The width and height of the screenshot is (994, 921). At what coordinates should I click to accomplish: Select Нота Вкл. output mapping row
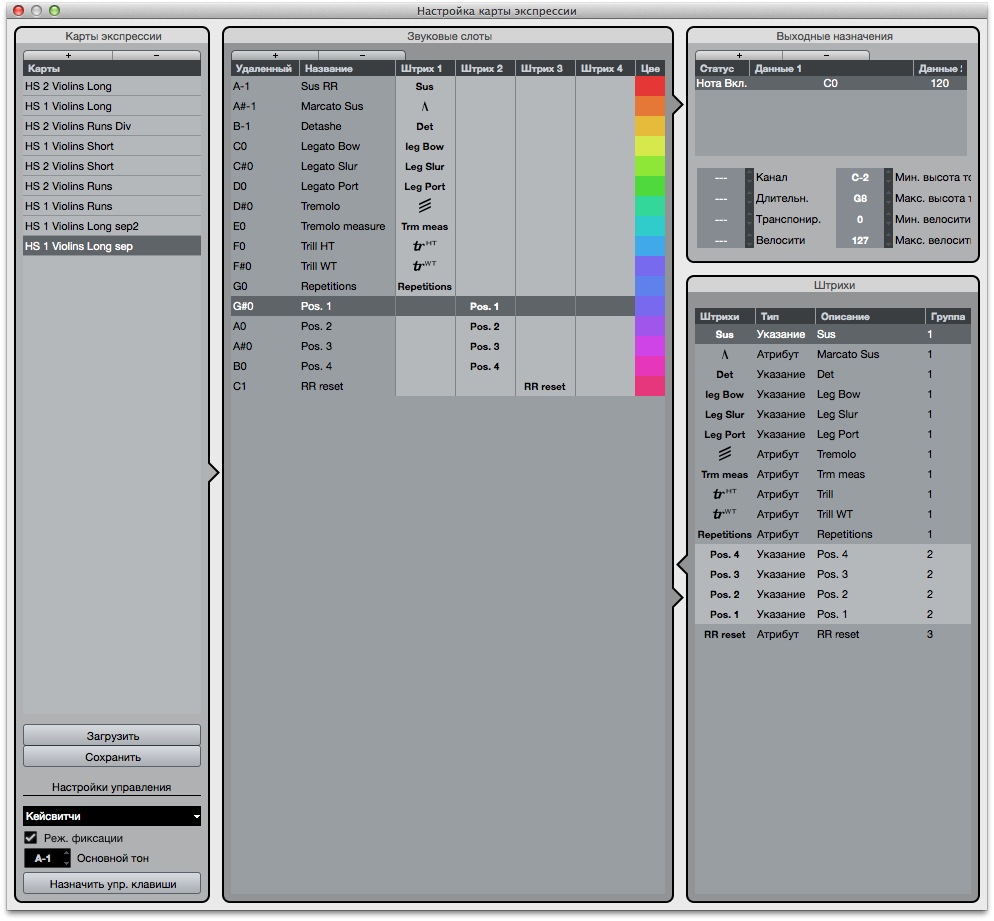[x=831, y=83]
